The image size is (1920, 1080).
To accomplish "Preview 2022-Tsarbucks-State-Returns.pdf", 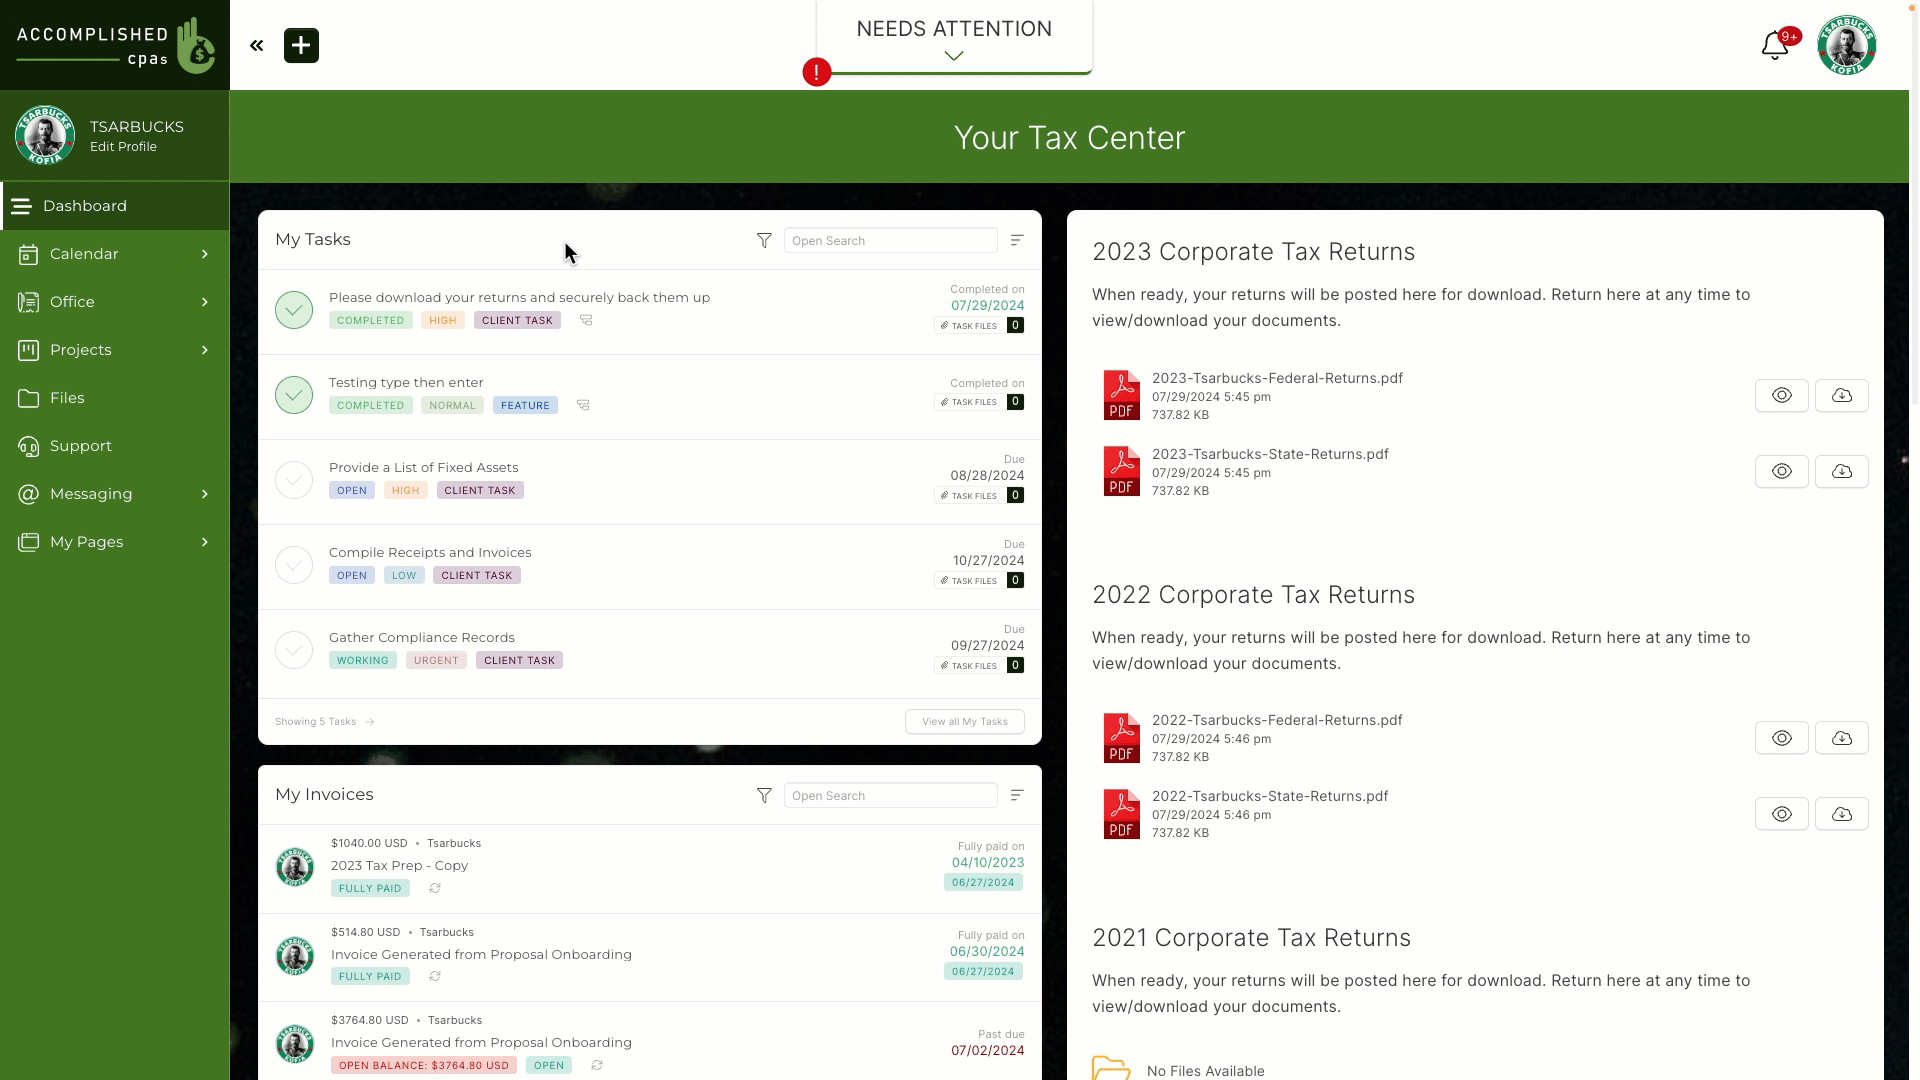I will tap(1782, 814).
